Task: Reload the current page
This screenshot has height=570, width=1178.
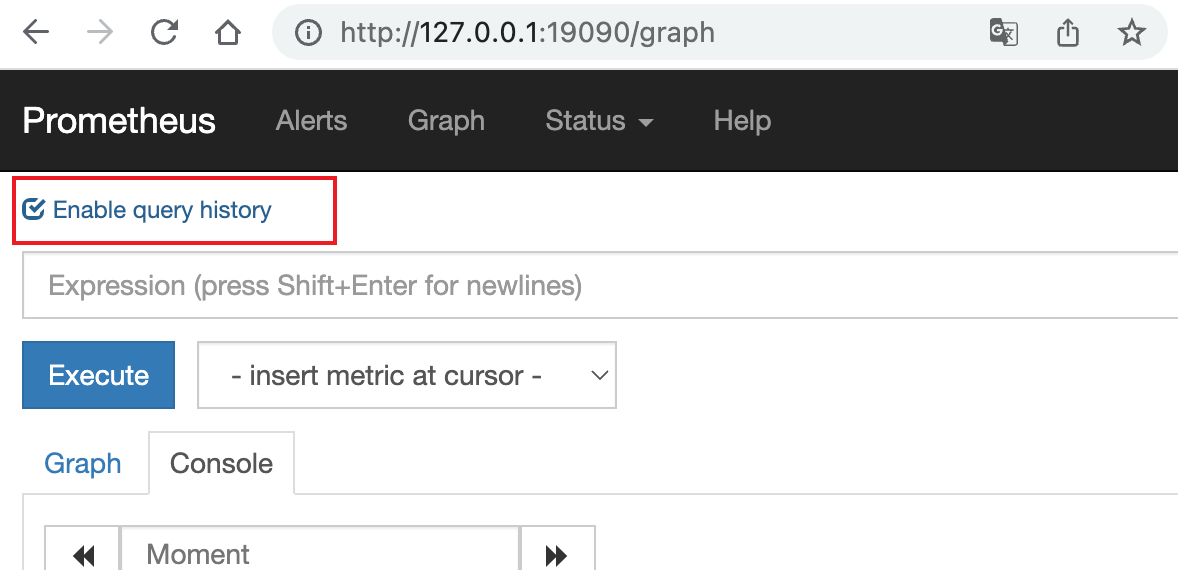Action: (x=164, y=33)
